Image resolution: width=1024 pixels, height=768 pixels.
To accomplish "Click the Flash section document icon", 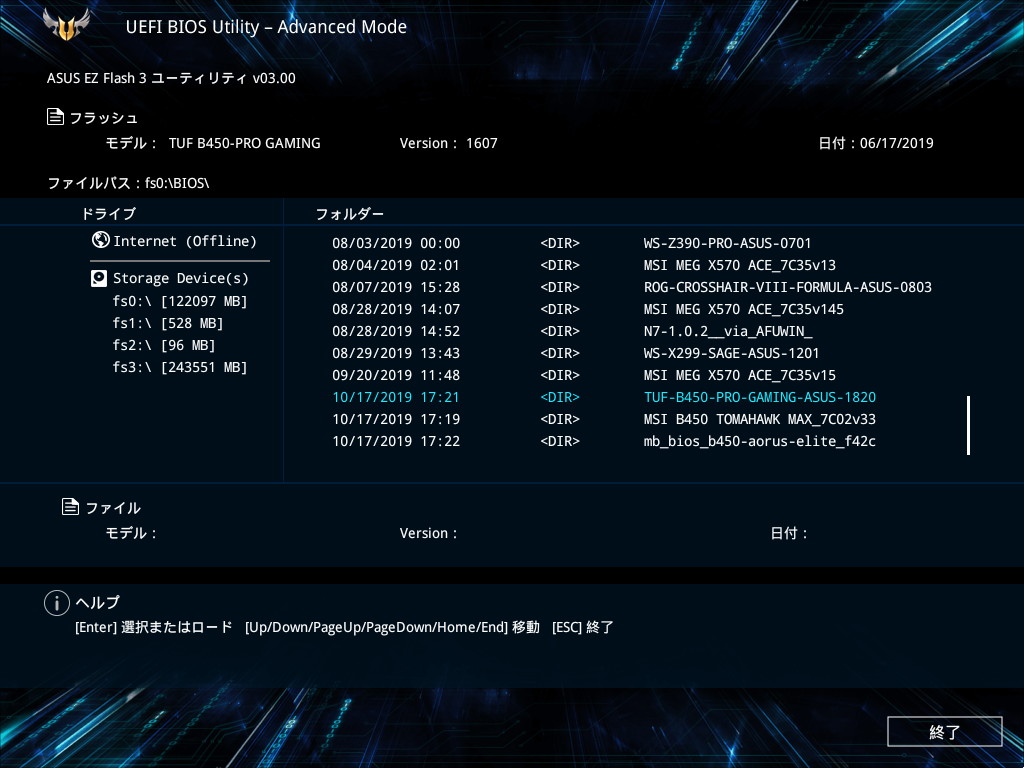I will click(x=56, y=117).
